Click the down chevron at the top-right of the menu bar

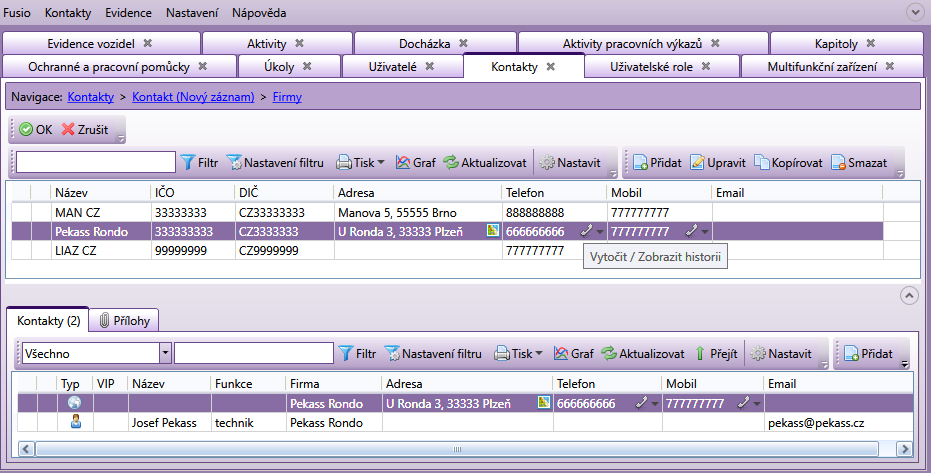[915, 12]
